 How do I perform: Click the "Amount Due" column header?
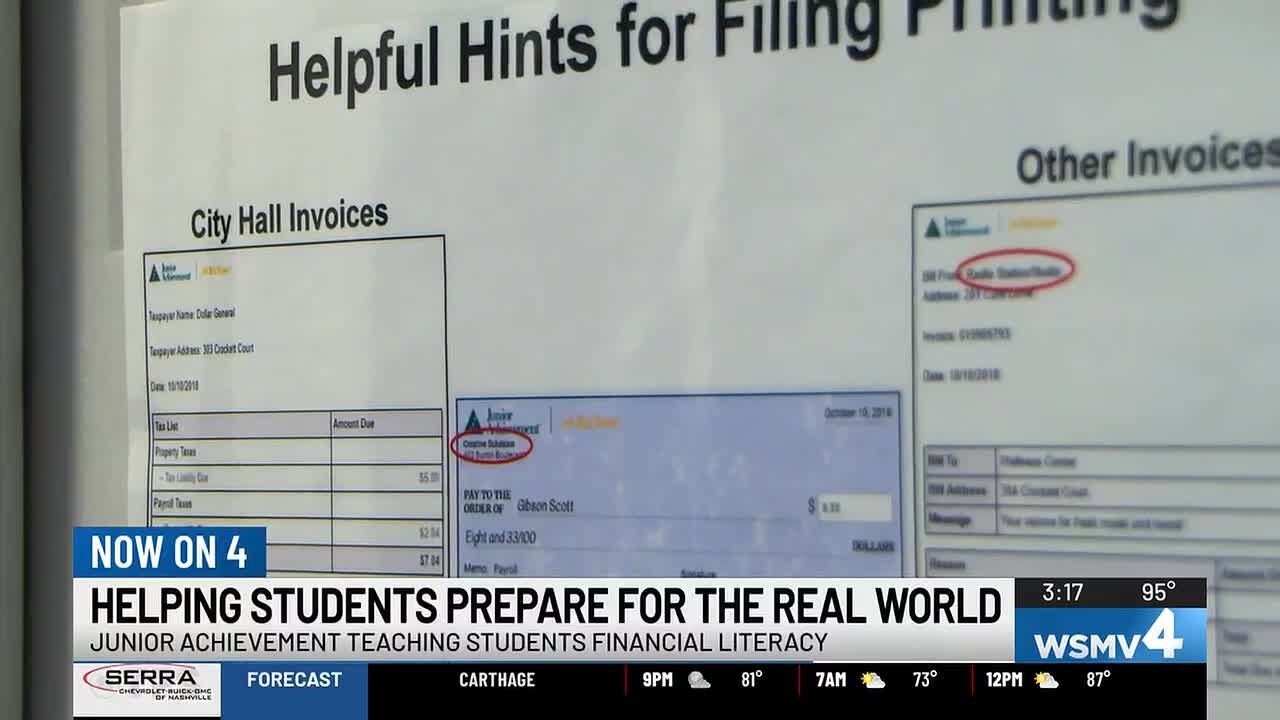tap(353, 424)
